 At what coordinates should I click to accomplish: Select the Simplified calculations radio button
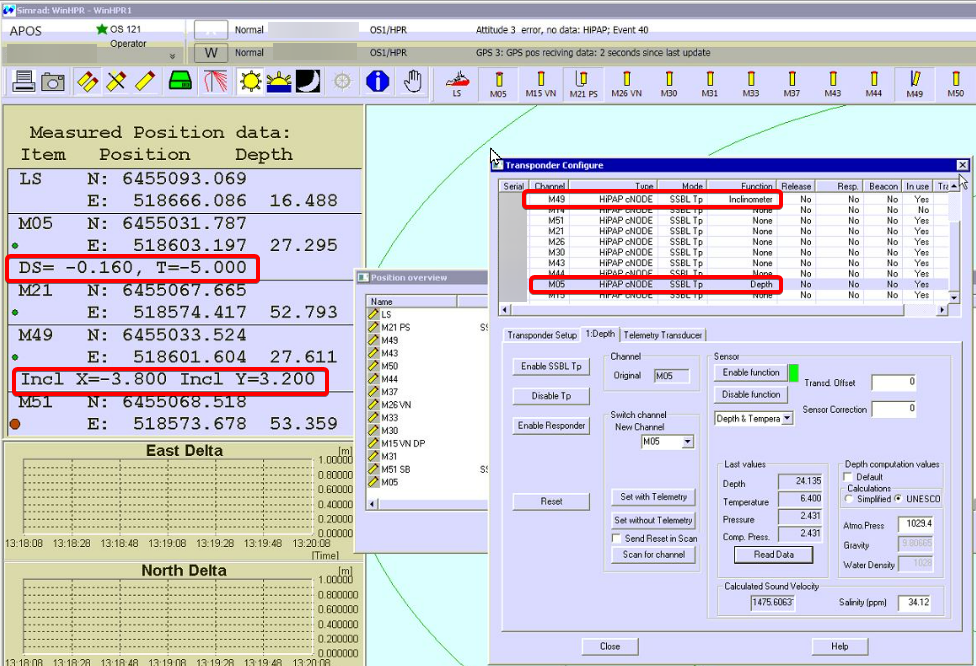(x=850, y=498)
